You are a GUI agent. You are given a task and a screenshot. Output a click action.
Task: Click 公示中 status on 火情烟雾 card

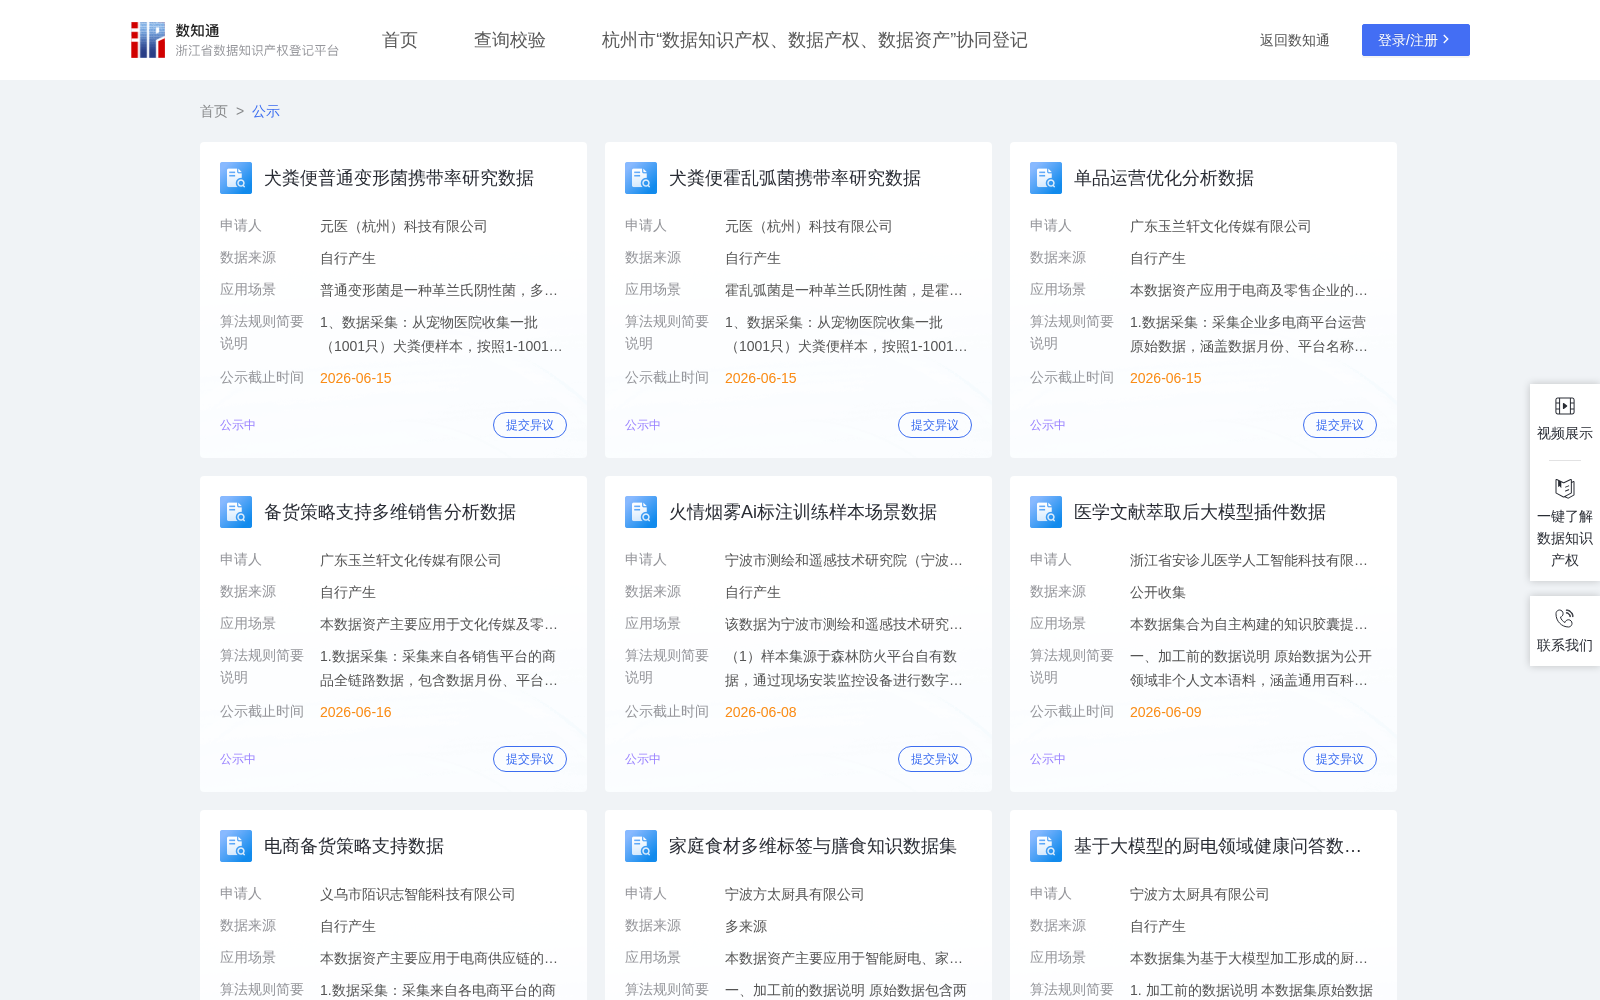point(643,759)
